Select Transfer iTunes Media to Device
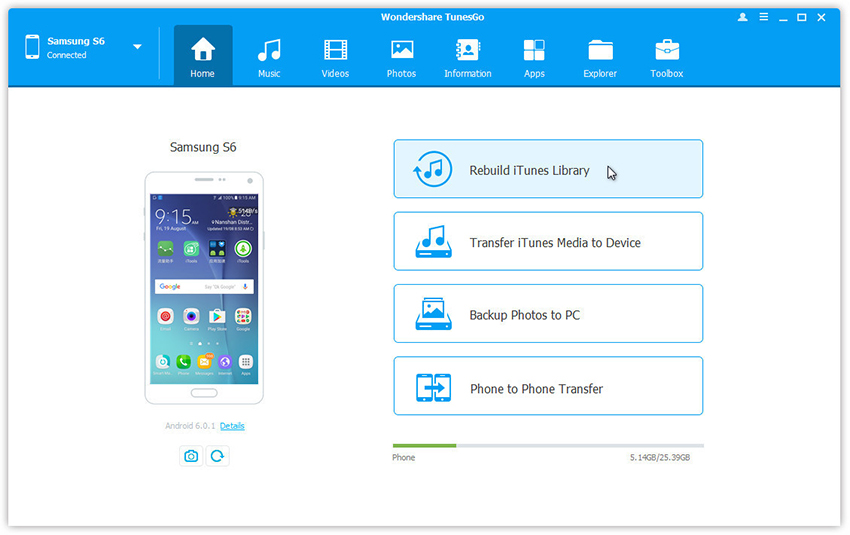Image resolution: width=850 pixels, height=535 pixels. coord(548,242)
